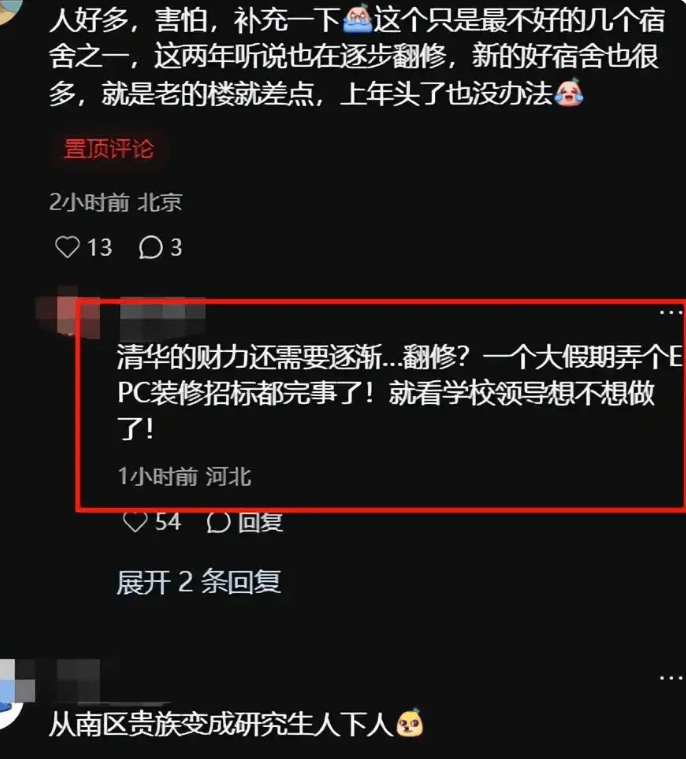
Task: Click the 2小时前 北京 timestamp
Action: [x=115, y=202]
